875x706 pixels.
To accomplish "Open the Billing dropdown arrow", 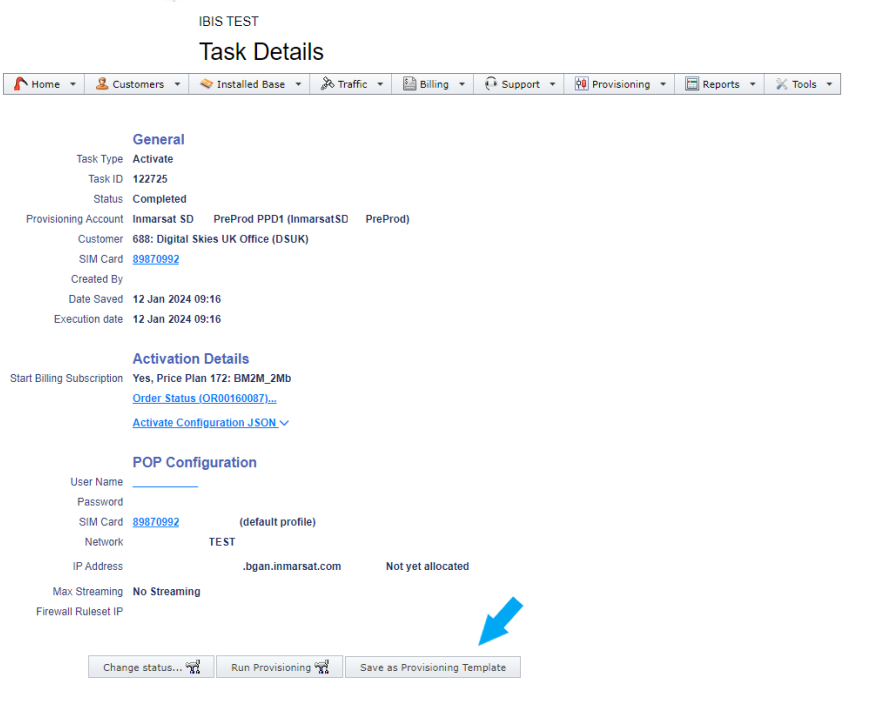I will click(462, 85).
